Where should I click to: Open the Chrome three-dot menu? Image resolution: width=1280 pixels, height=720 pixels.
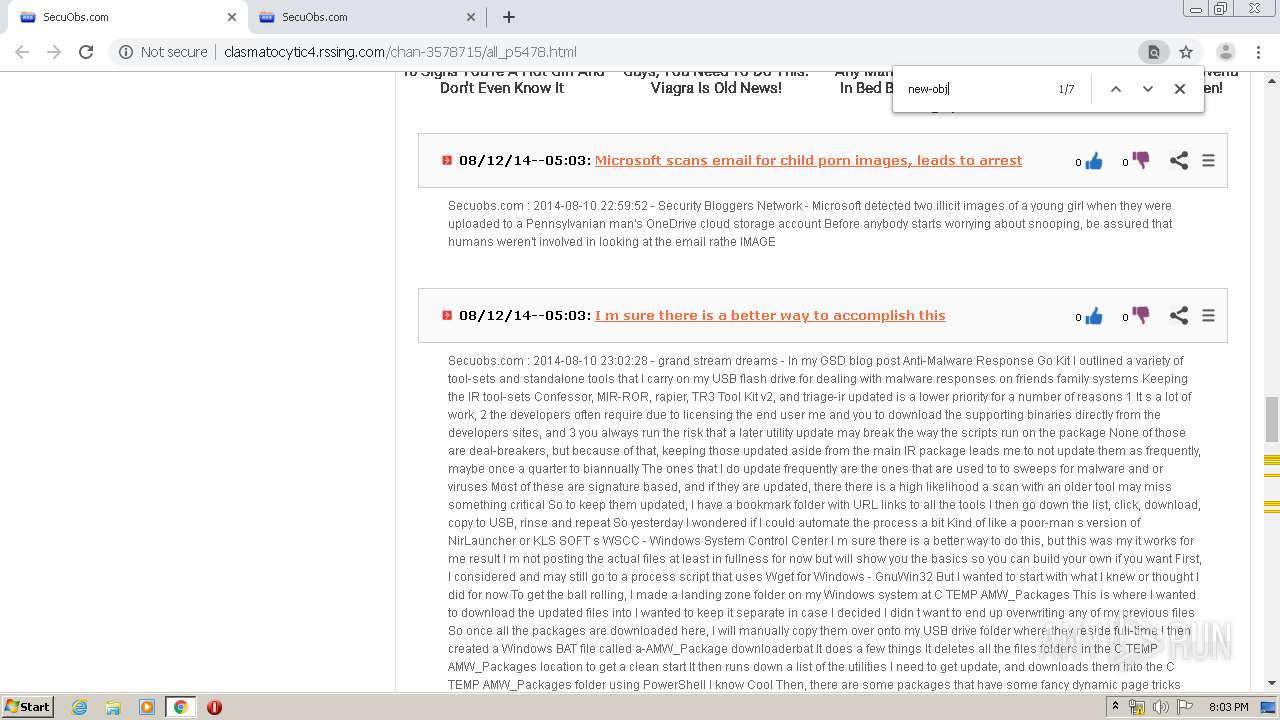(1259, 52)
